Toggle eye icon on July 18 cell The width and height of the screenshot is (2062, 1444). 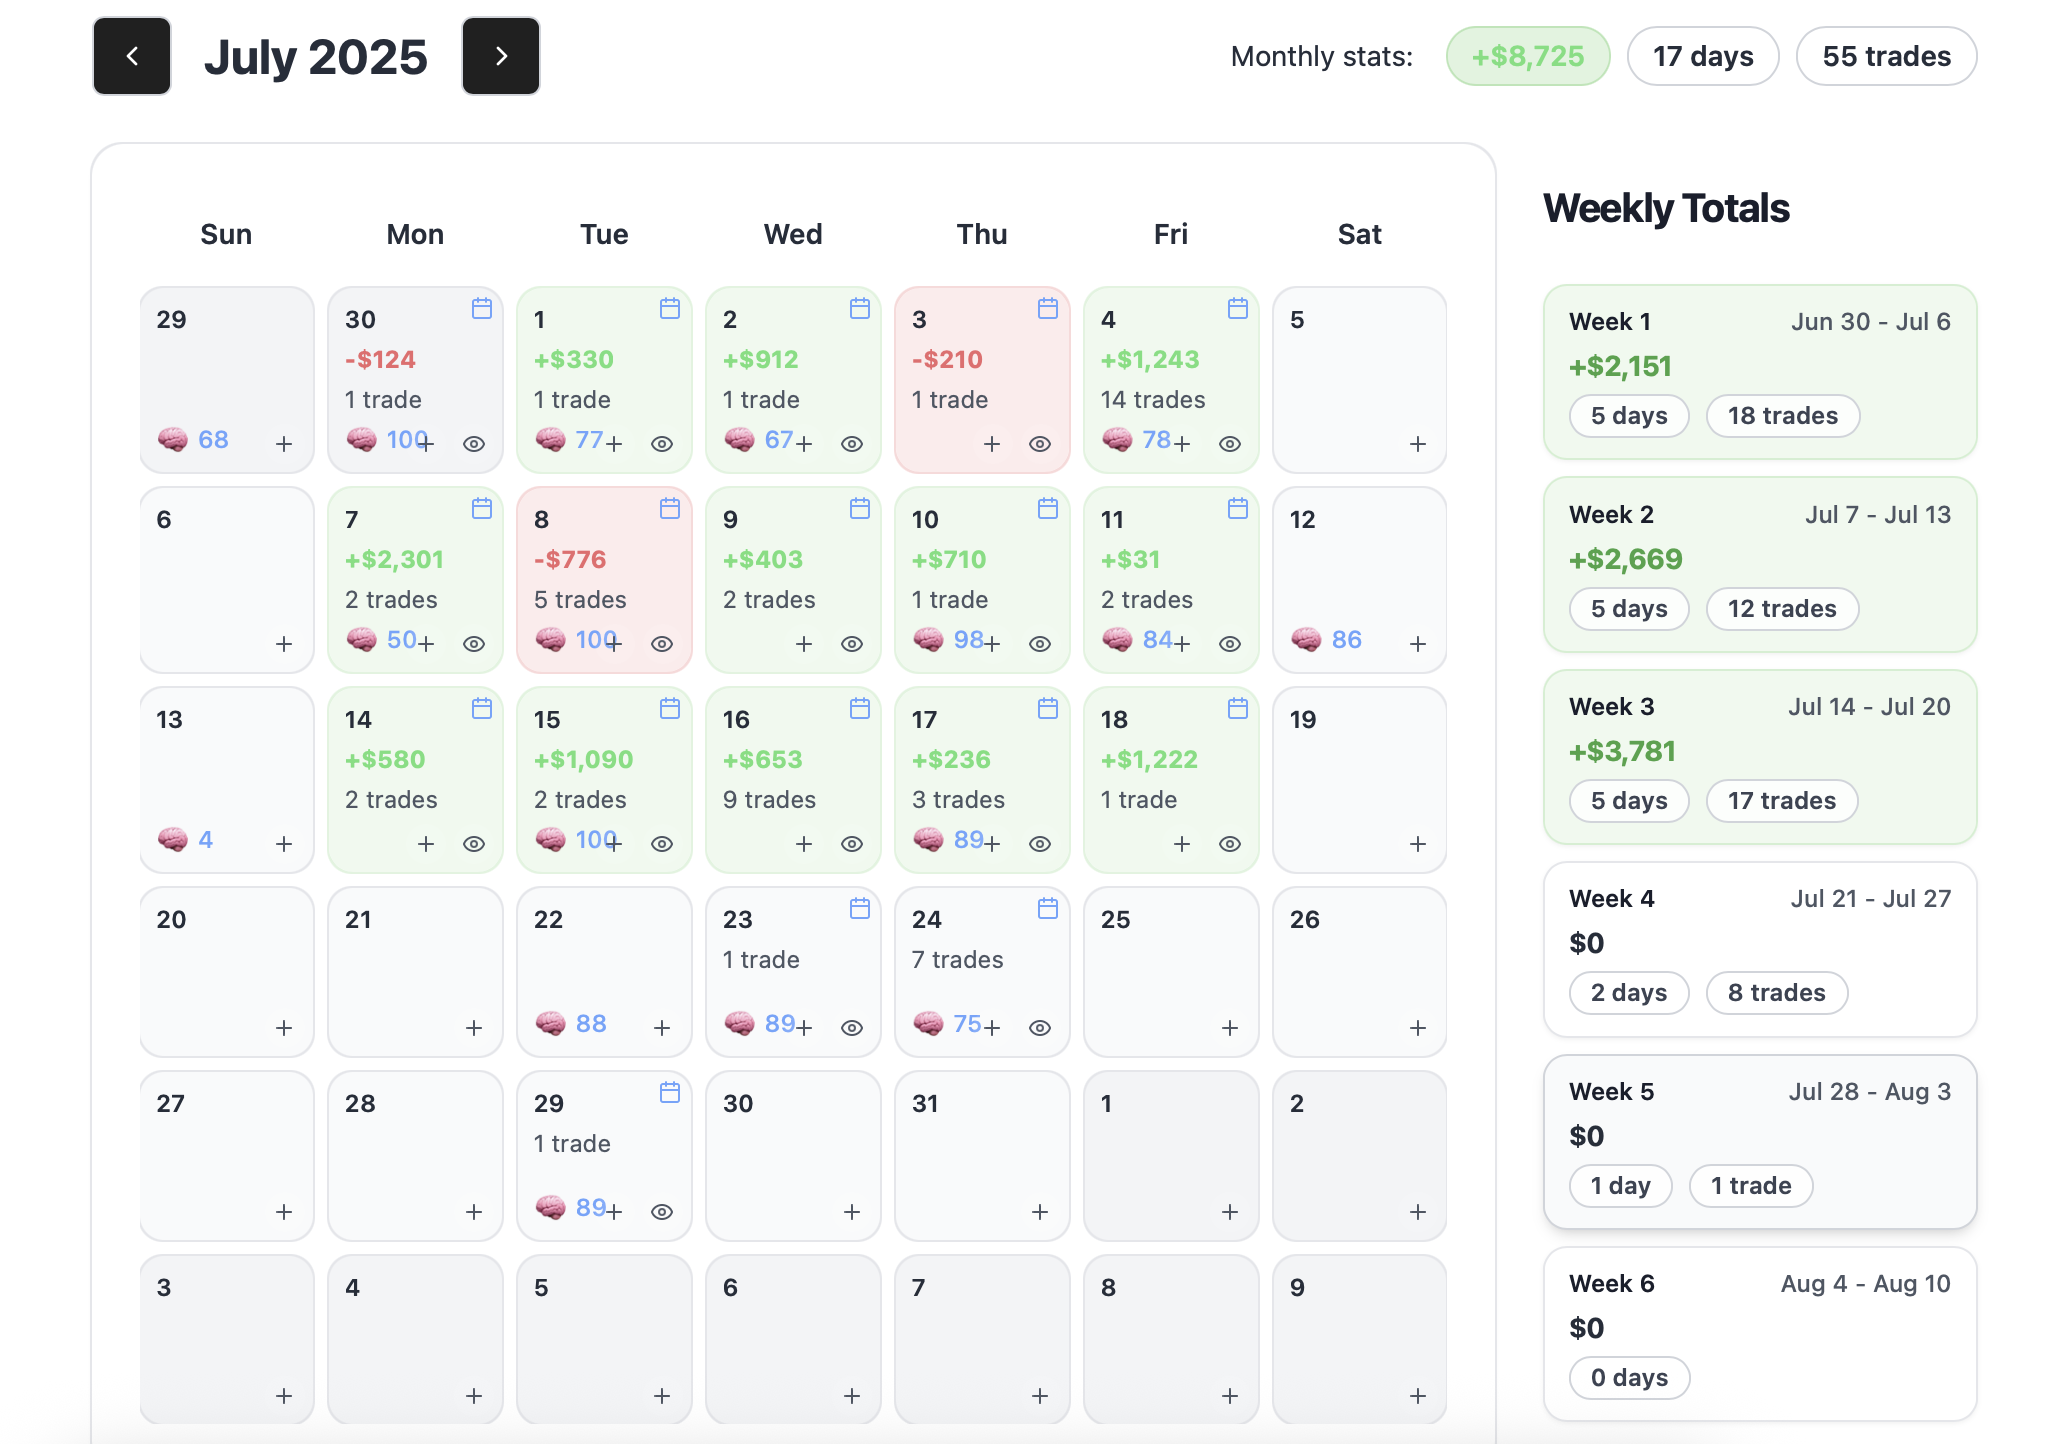click(1229, 843)
